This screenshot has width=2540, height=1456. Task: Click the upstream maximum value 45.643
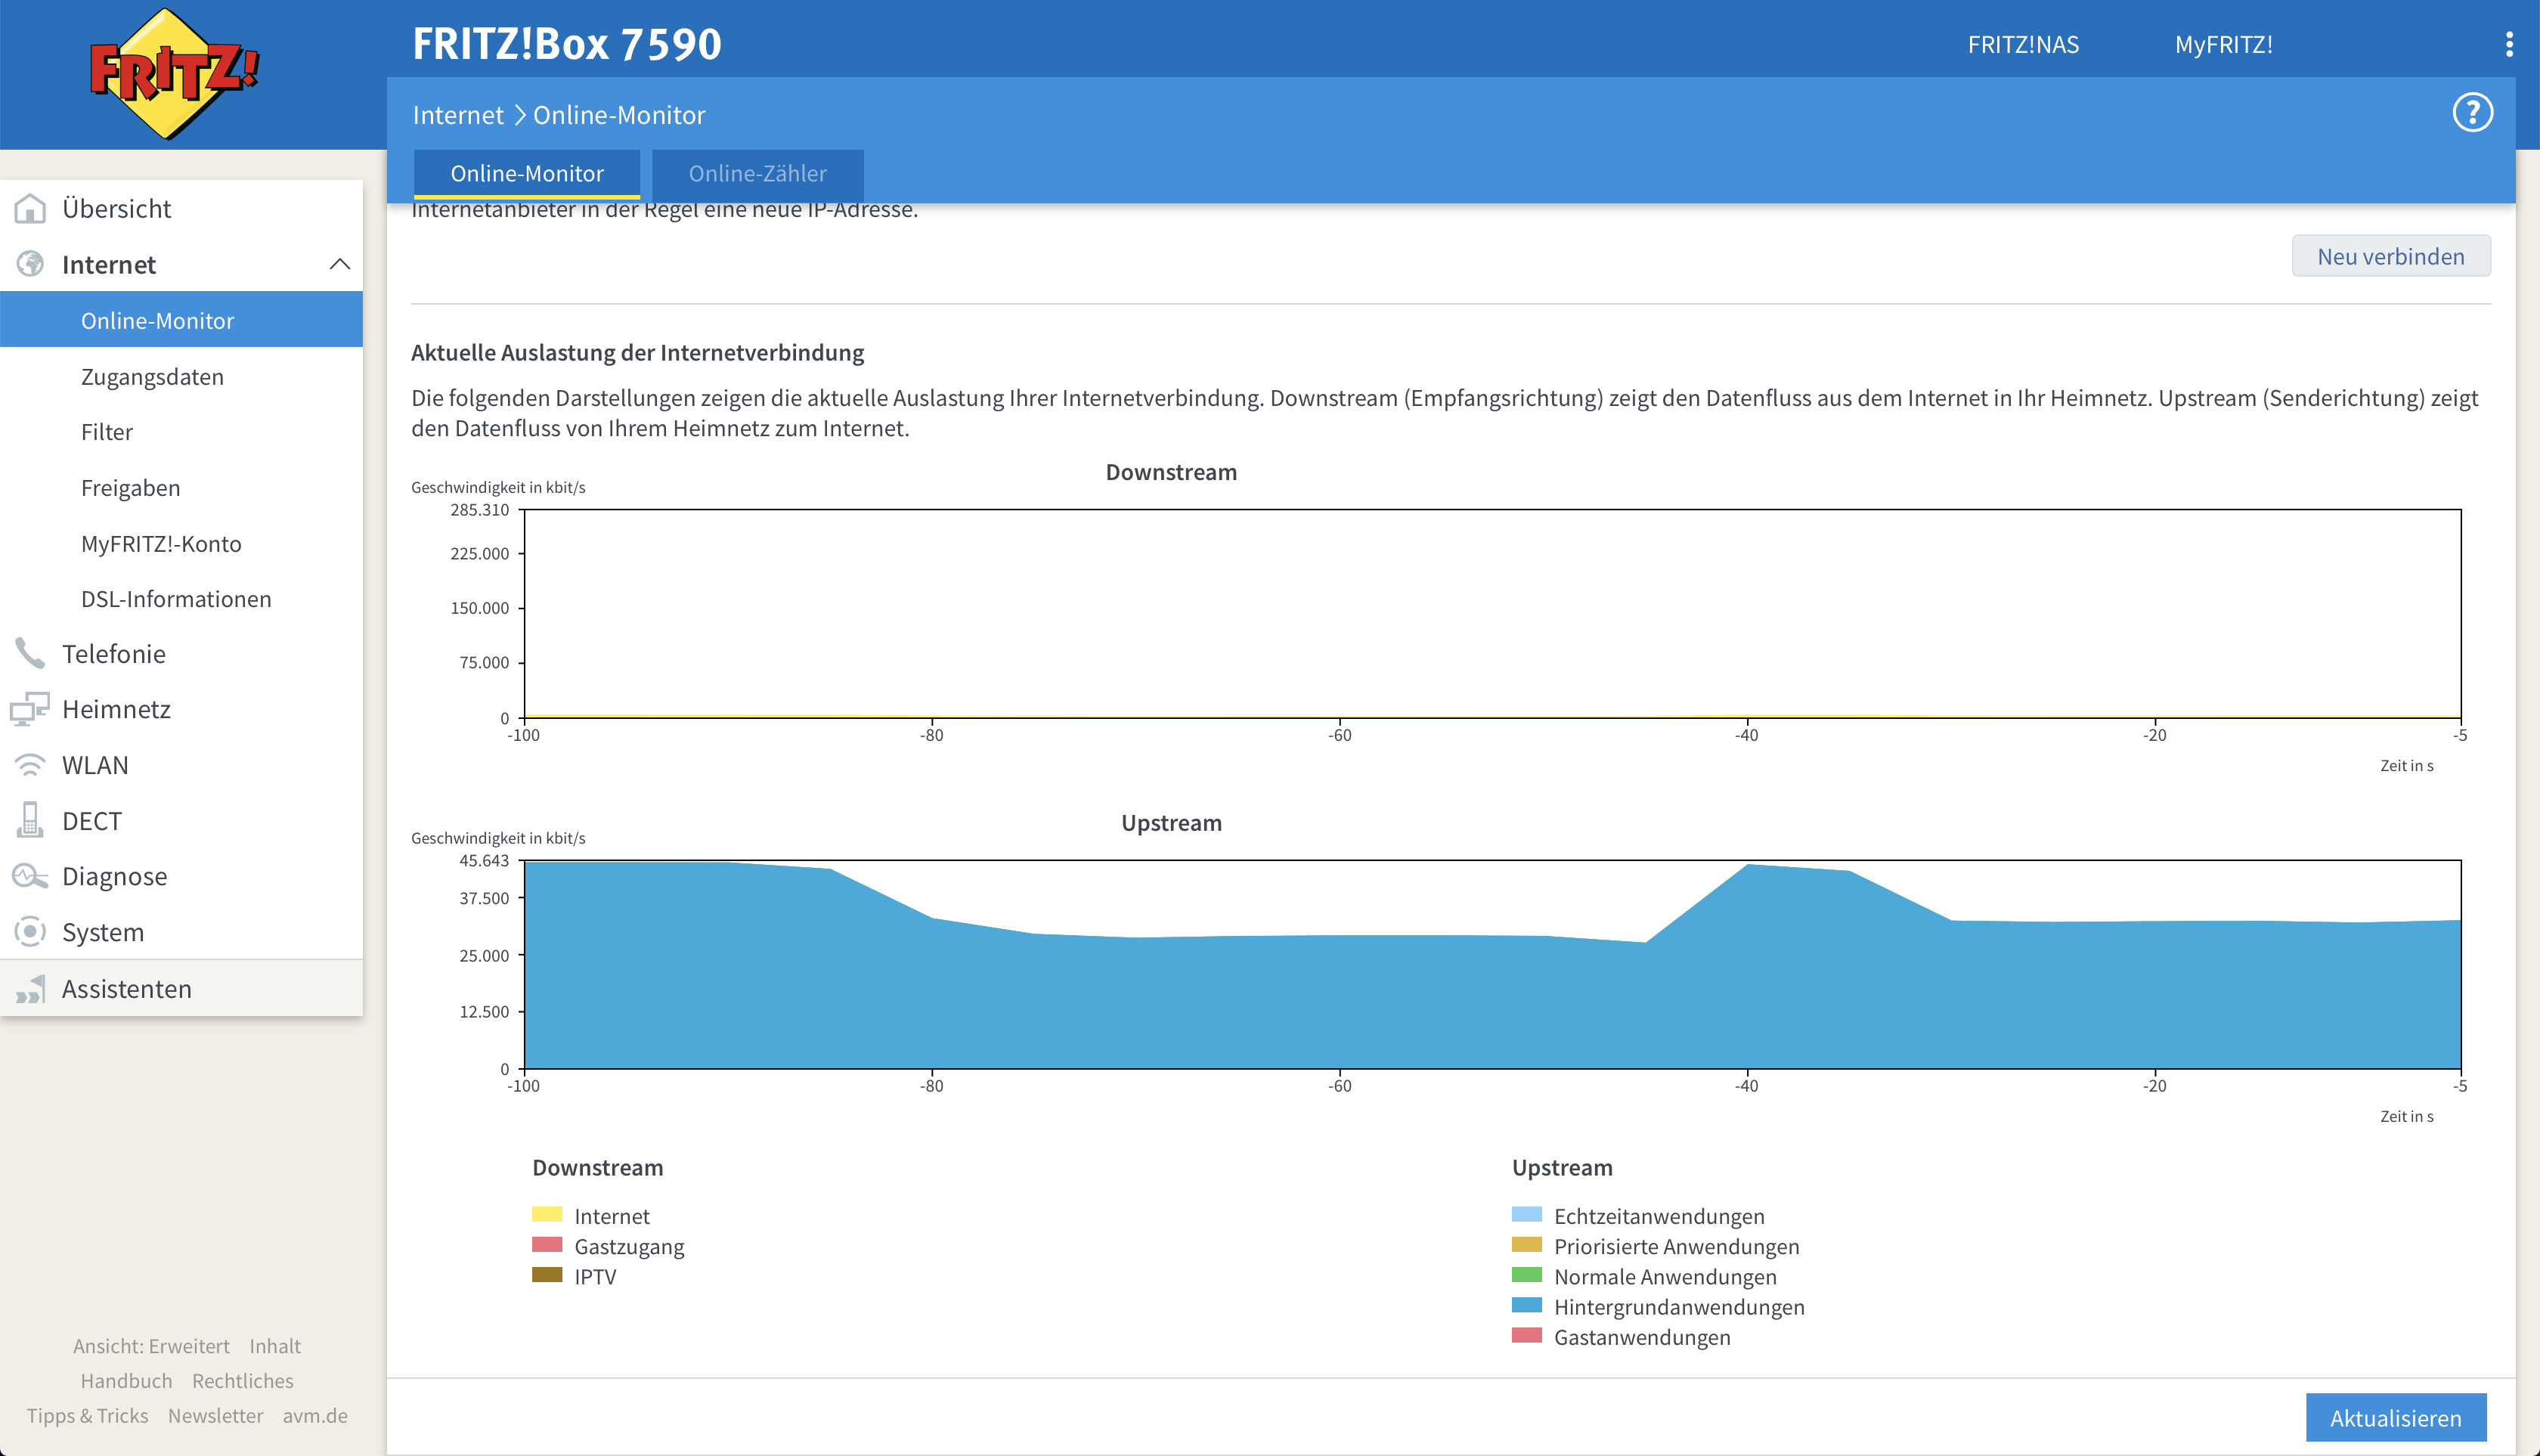484,860
